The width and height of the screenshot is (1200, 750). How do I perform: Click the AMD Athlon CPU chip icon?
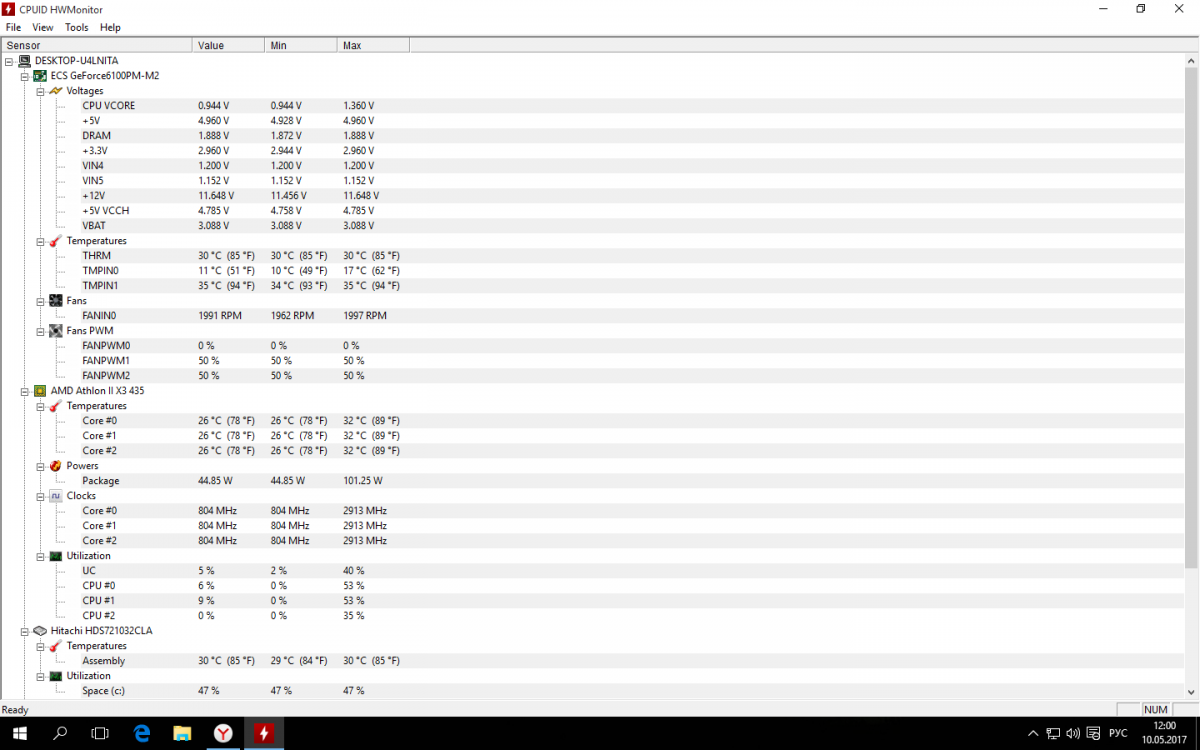[40, 391]
